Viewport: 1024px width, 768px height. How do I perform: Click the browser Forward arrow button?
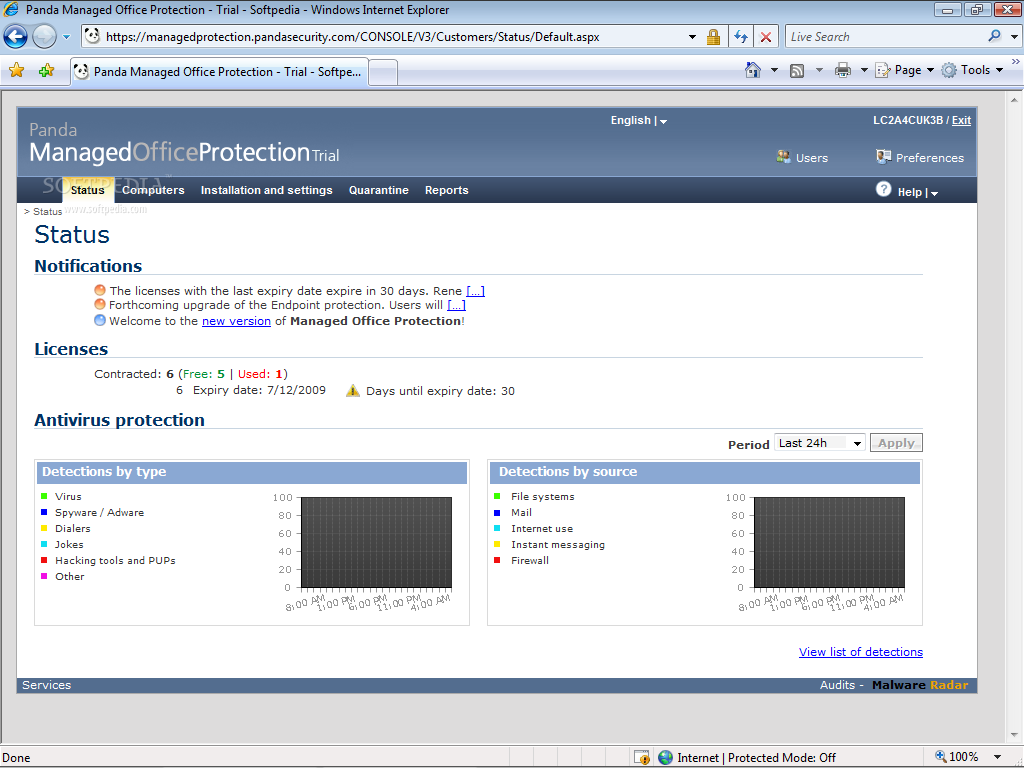tap(44, 37)
